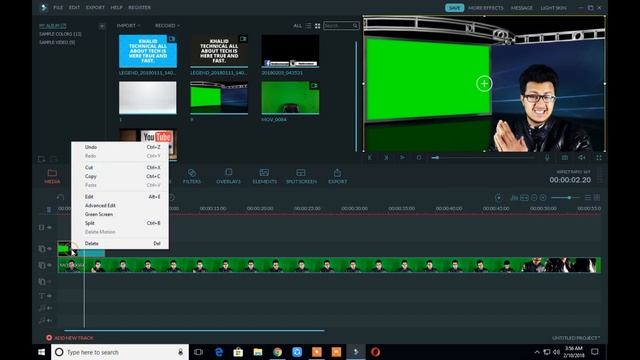Toggle eye on track with the man's clip
The height and width of the screenshot is (360, 640).
coord(49,265)
